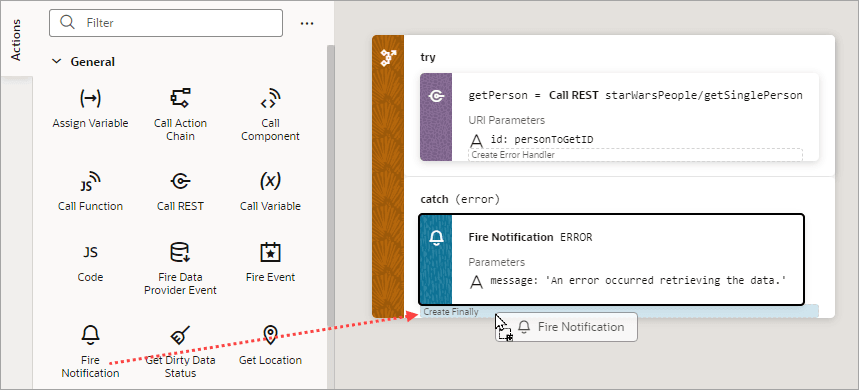This screenshot has width=859, height=390.
Task: Select the Get Dirty Data Status icon
Action: 180,334
